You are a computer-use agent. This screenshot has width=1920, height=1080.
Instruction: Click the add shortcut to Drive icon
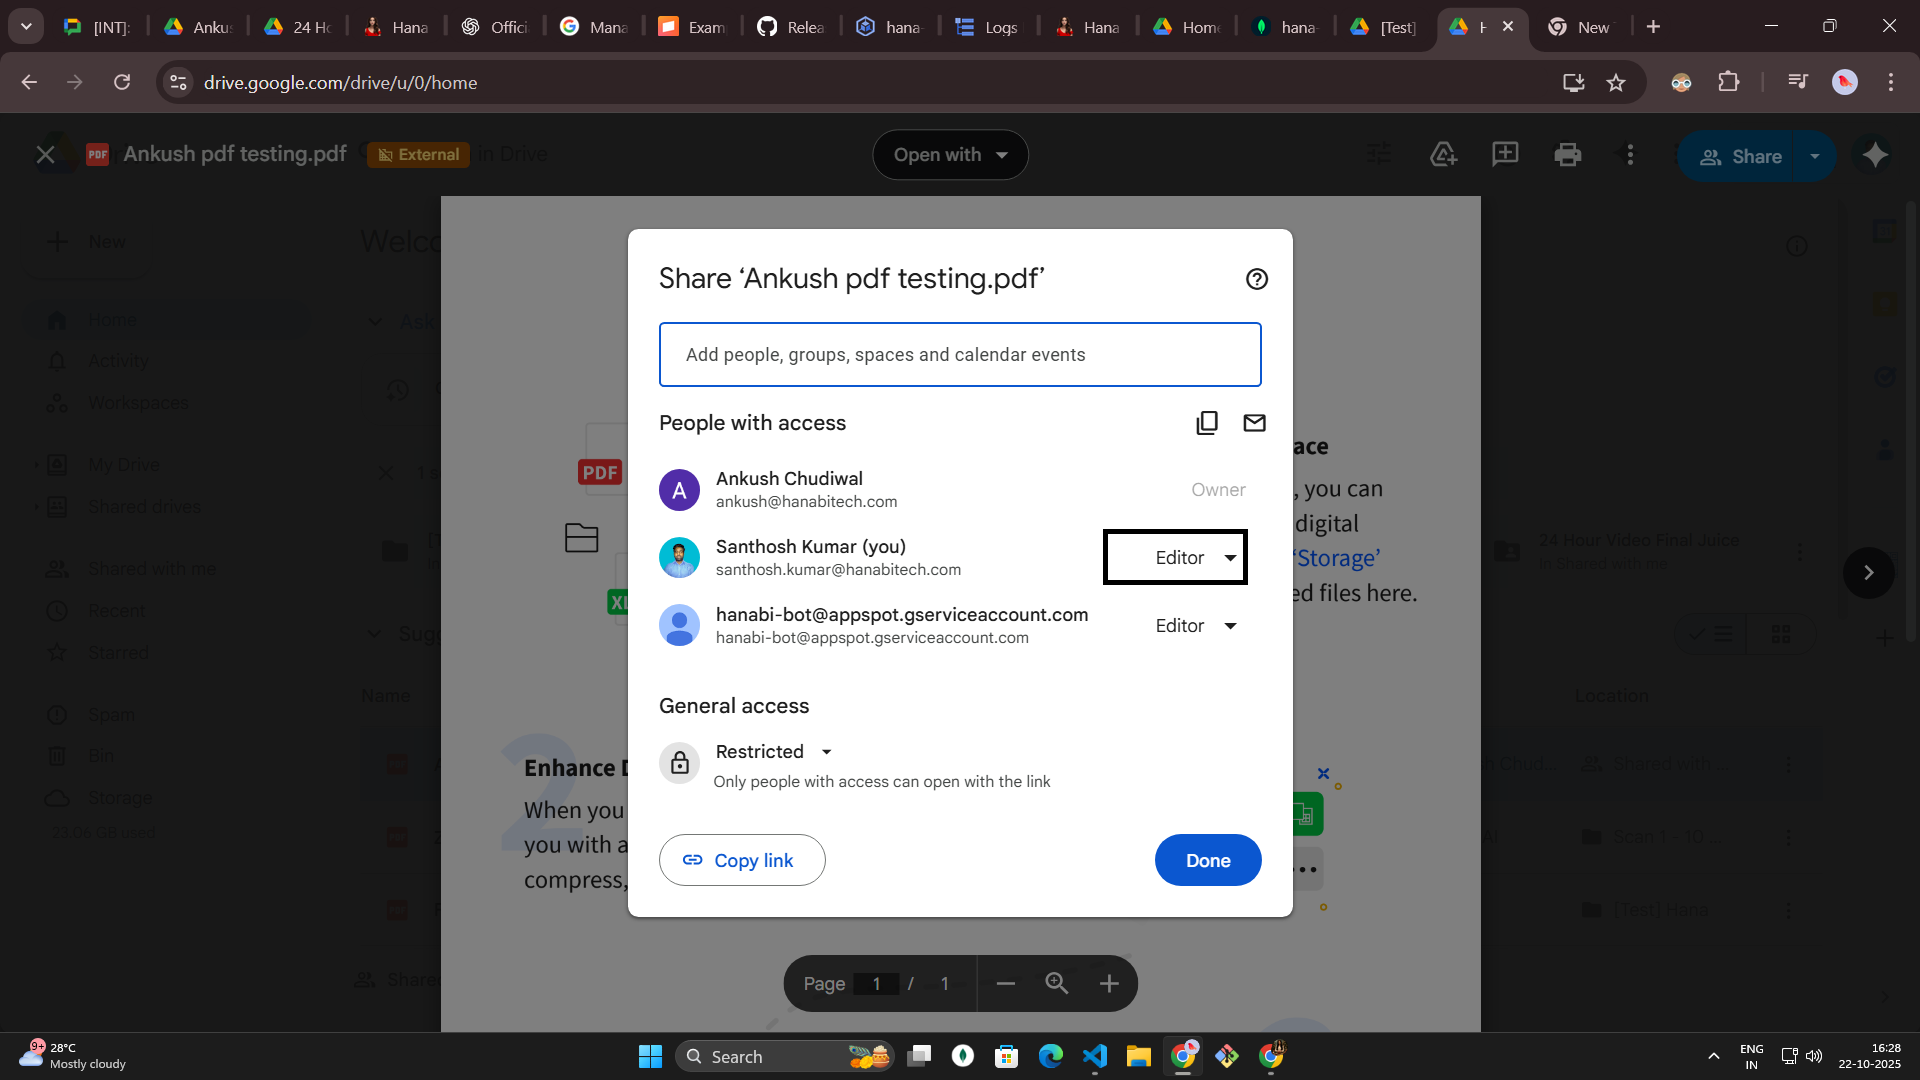point(1443,154)
